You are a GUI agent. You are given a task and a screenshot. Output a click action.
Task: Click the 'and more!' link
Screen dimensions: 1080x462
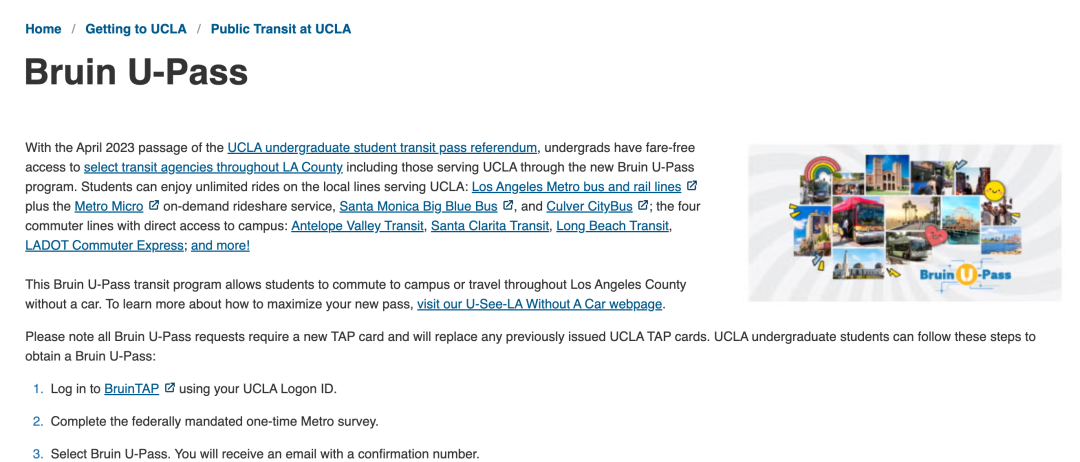point(220,245)
